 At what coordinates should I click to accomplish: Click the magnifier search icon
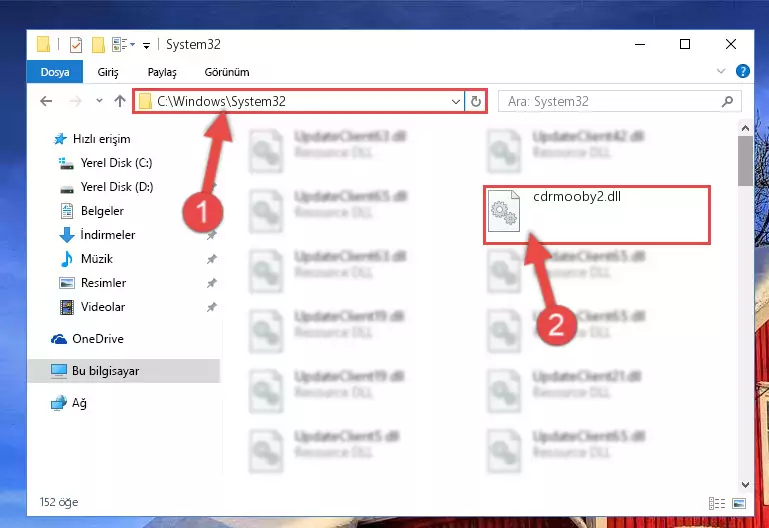click(x=727, y=101)
